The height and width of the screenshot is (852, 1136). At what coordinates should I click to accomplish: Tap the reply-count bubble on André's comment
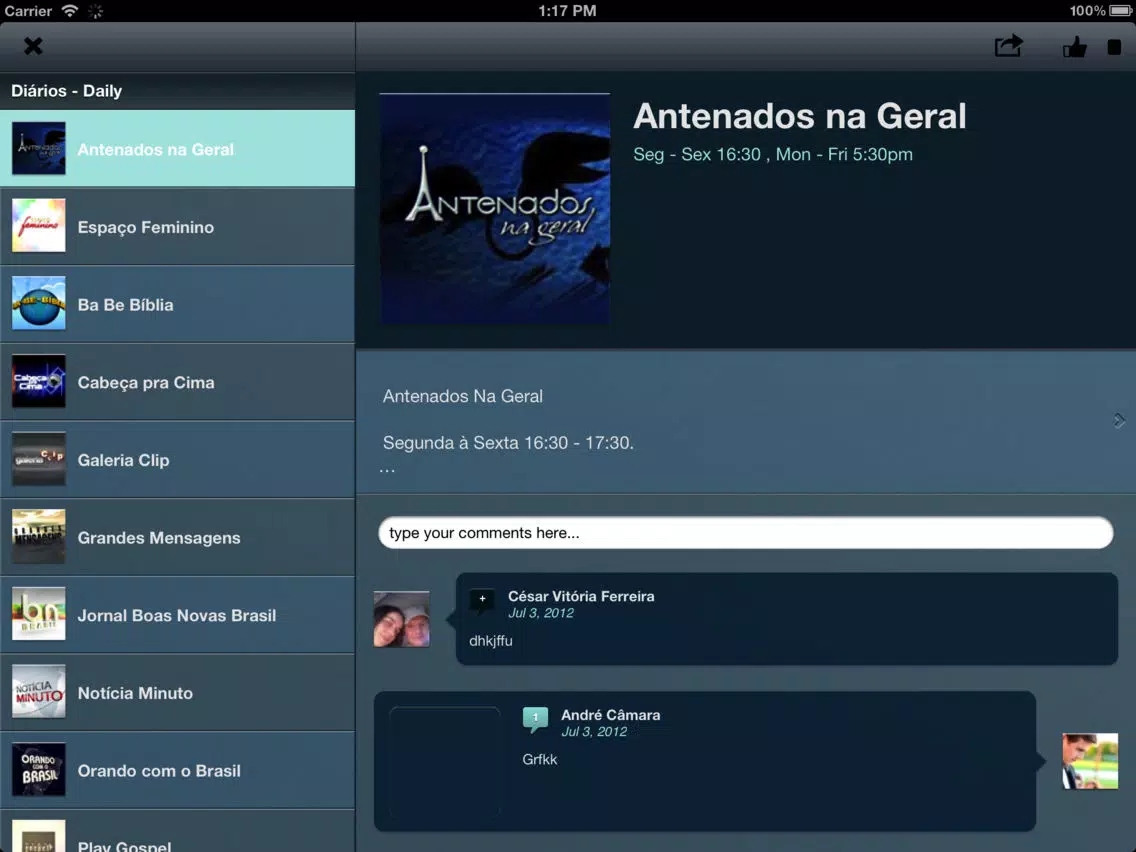pos(535,718)
